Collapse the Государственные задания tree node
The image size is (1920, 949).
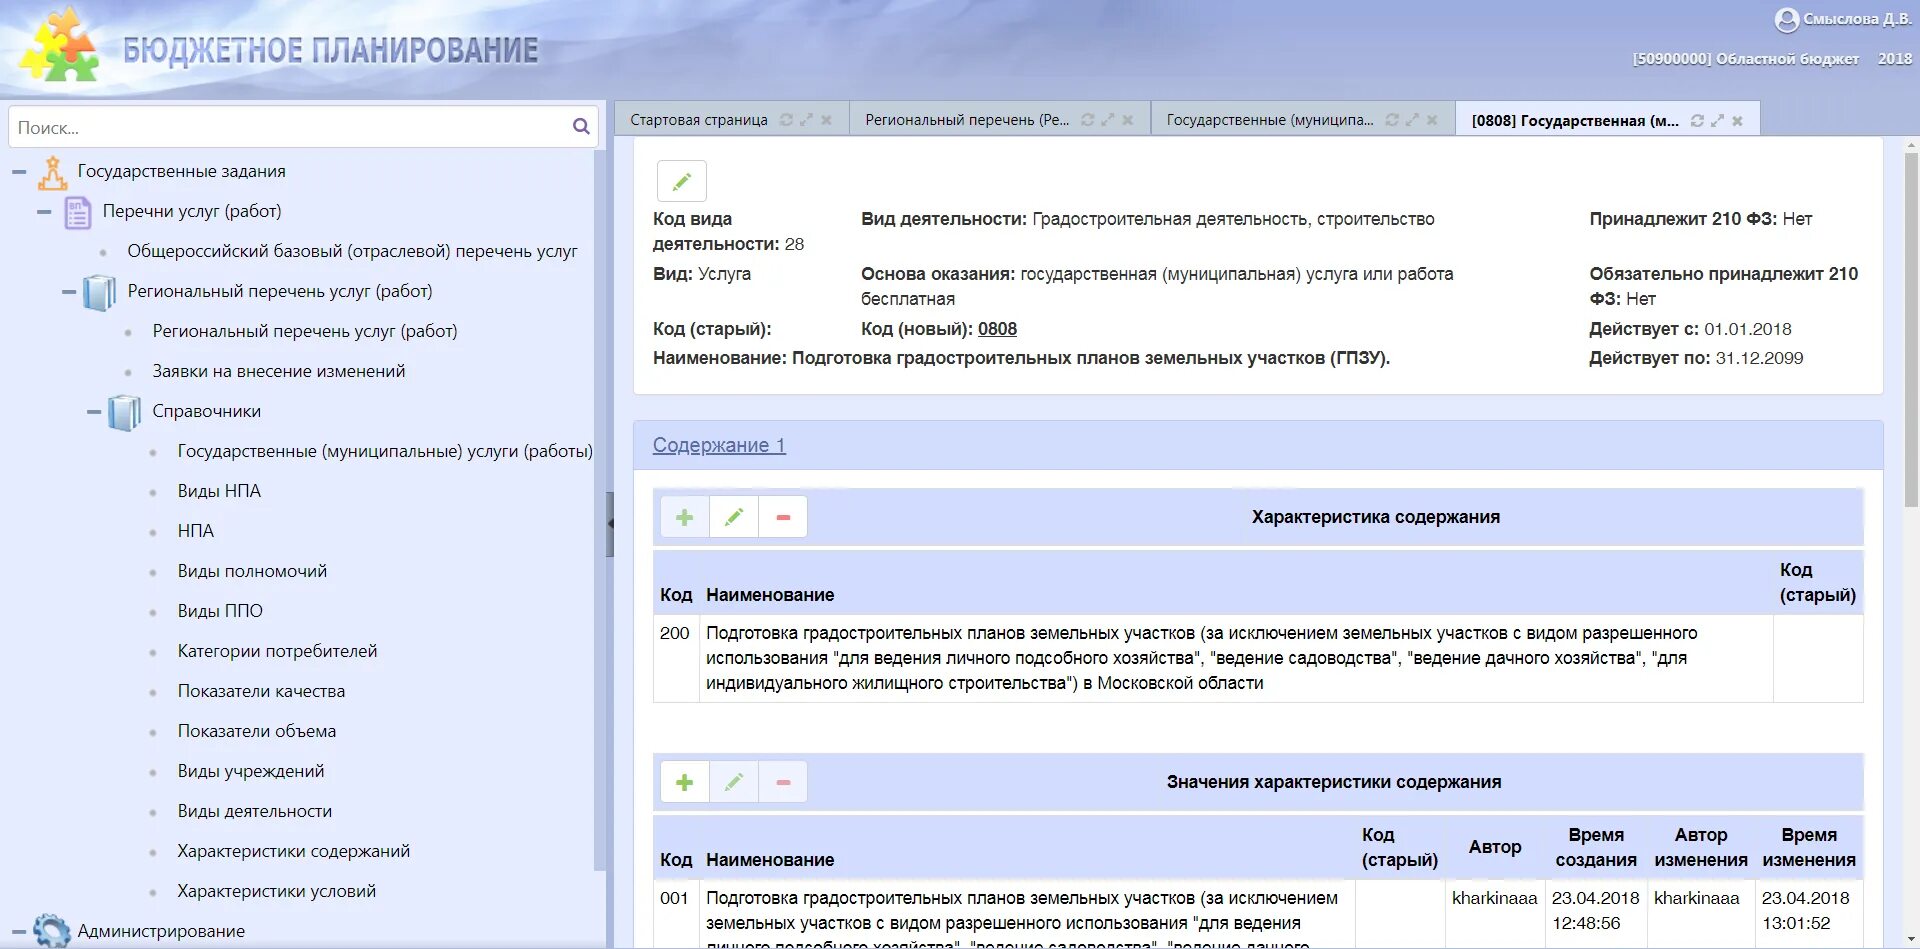[x=19, y=172]
